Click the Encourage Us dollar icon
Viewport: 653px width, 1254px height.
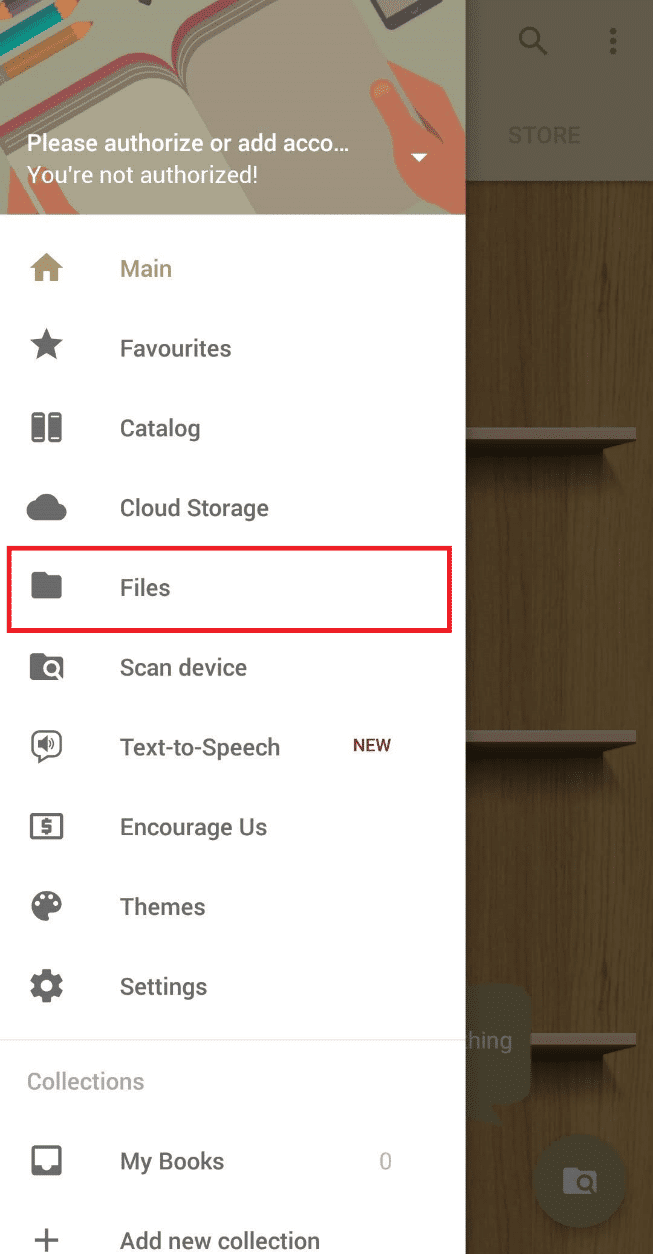coord(46,826)
